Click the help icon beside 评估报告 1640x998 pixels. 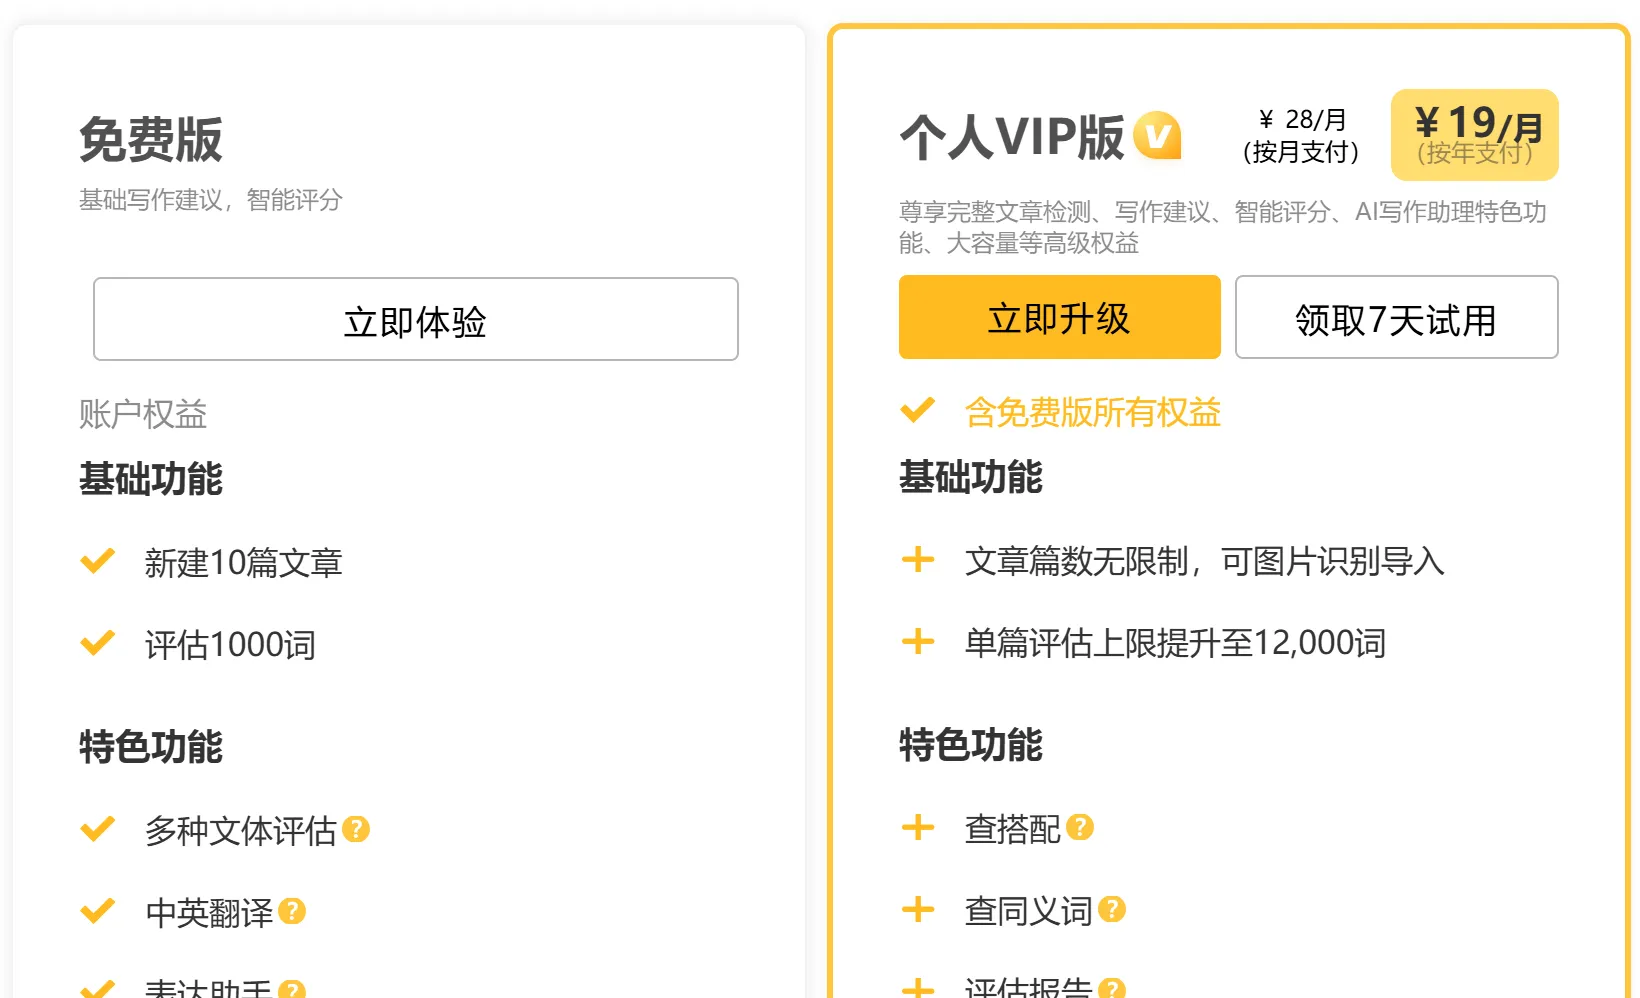tap(1107, 989)
